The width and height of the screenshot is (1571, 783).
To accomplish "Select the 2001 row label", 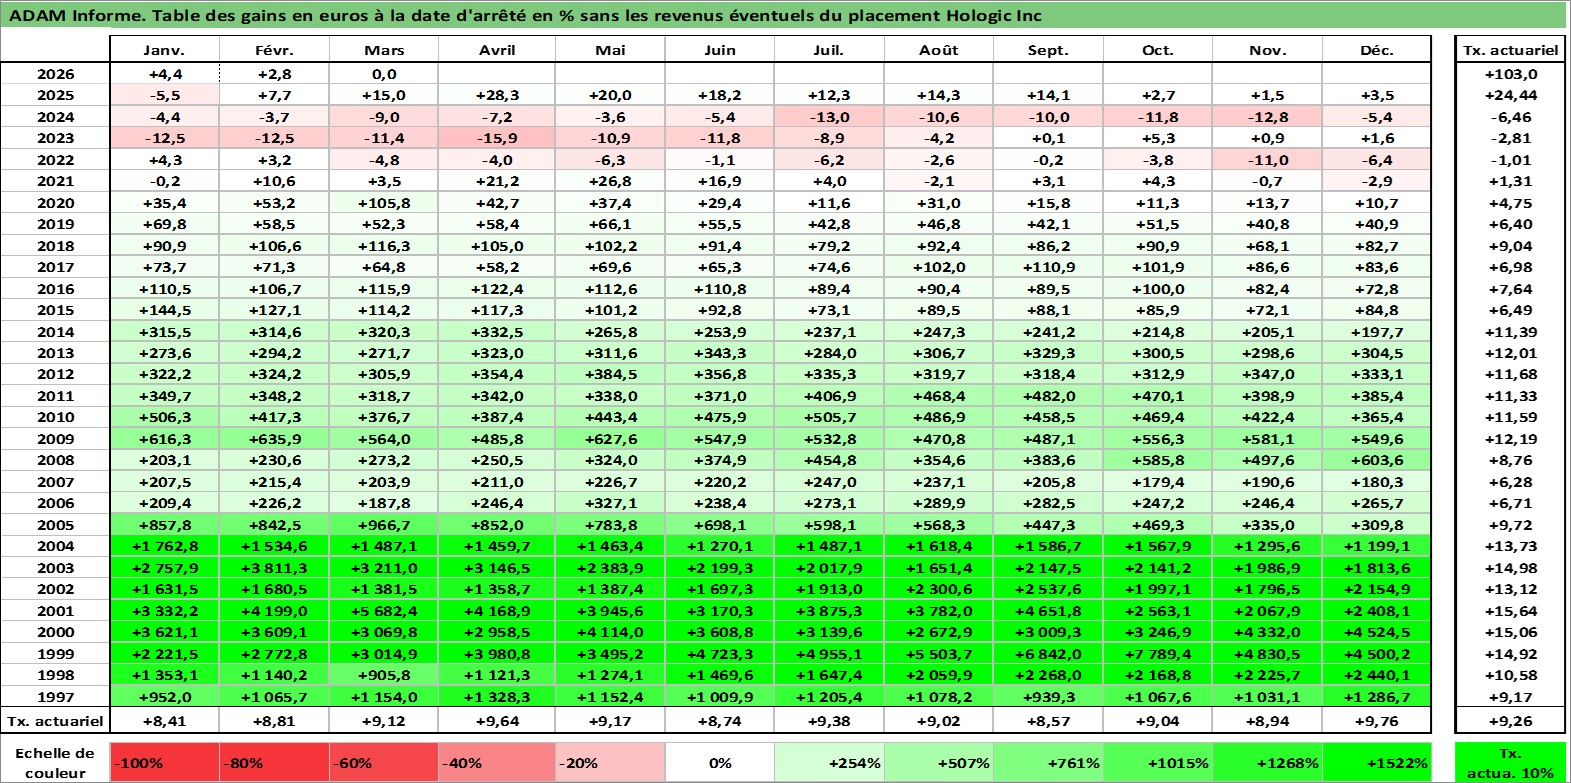I will [x=55, y=611].
